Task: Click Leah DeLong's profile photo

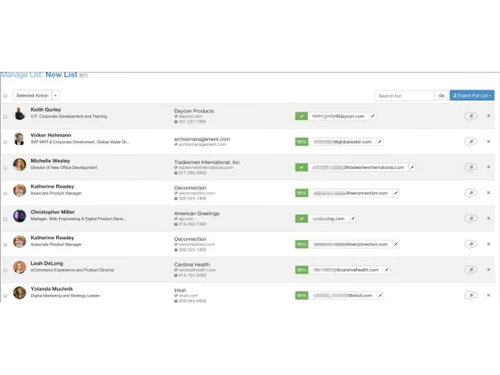Action: pyautogui.click(x=19, y=267)
